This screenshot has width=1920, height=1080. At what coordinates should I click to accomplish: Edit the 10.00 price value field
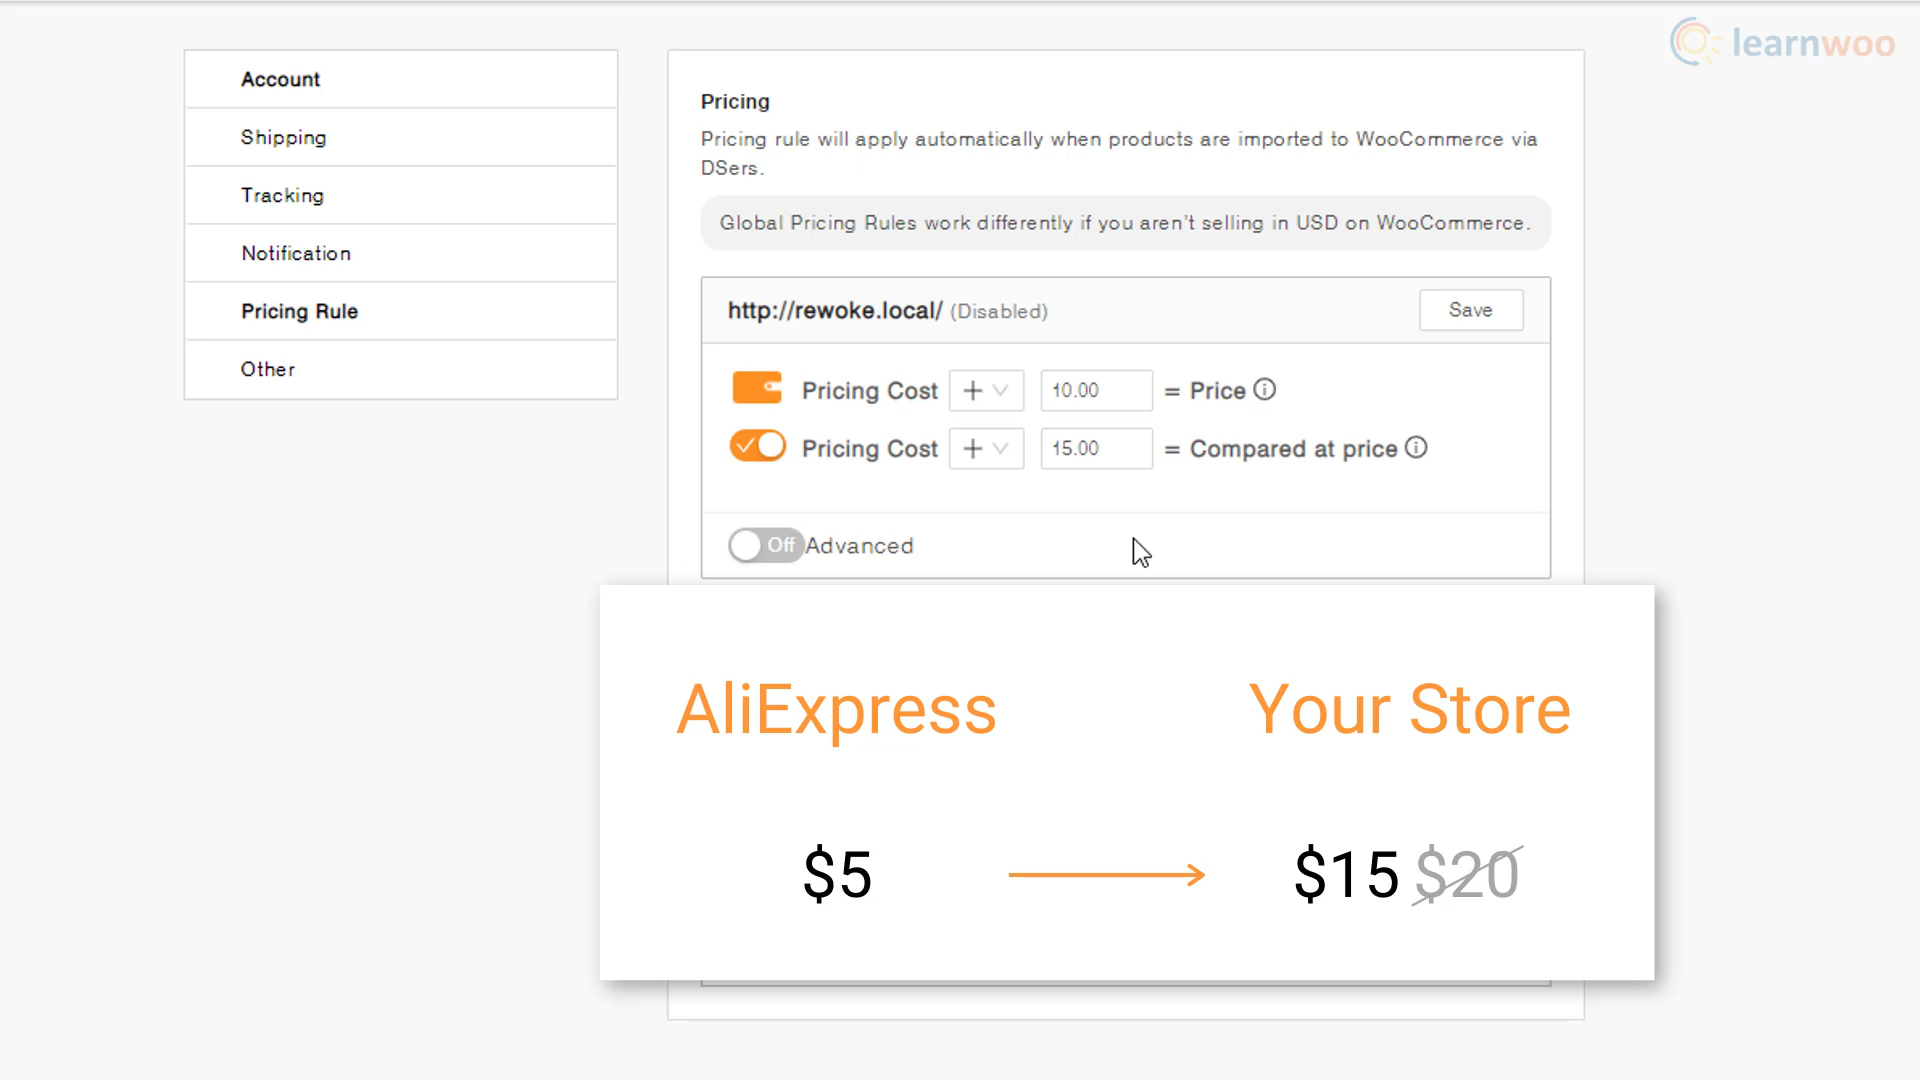[x=1096, y=390]
